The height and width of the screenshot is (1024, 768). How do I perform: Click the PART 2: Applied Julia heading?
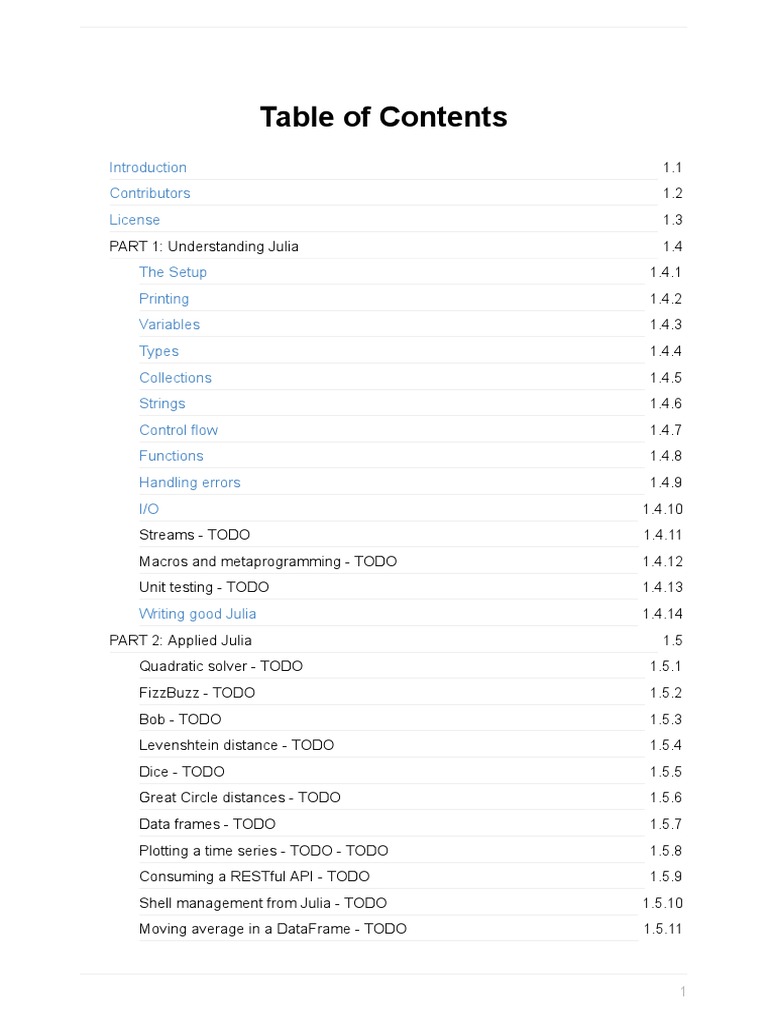180,640
